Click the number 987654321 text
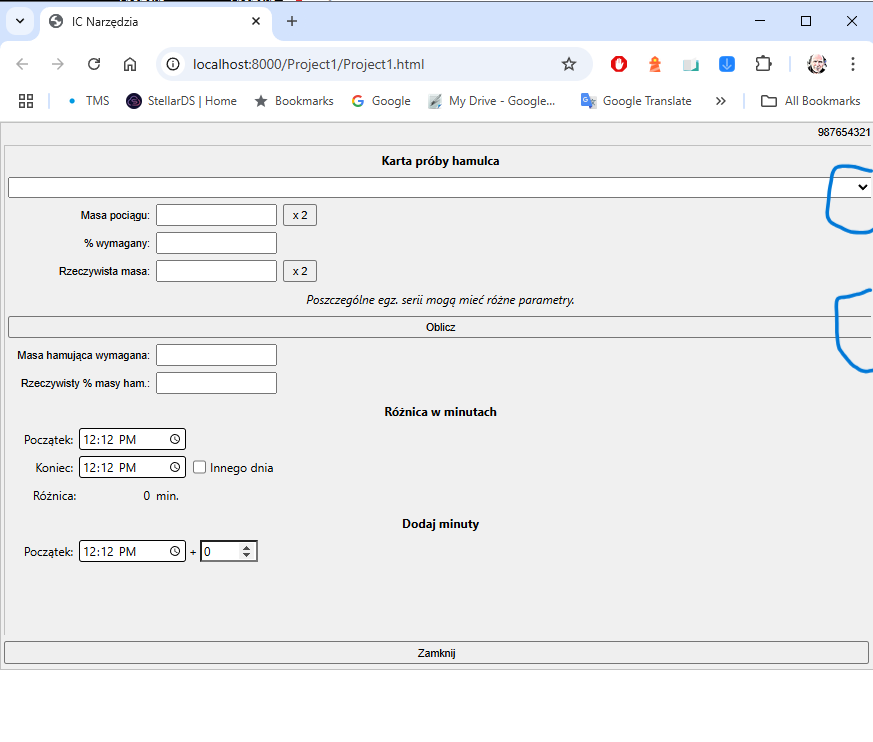Screen dimensions: 873x742 coord(843,132)
